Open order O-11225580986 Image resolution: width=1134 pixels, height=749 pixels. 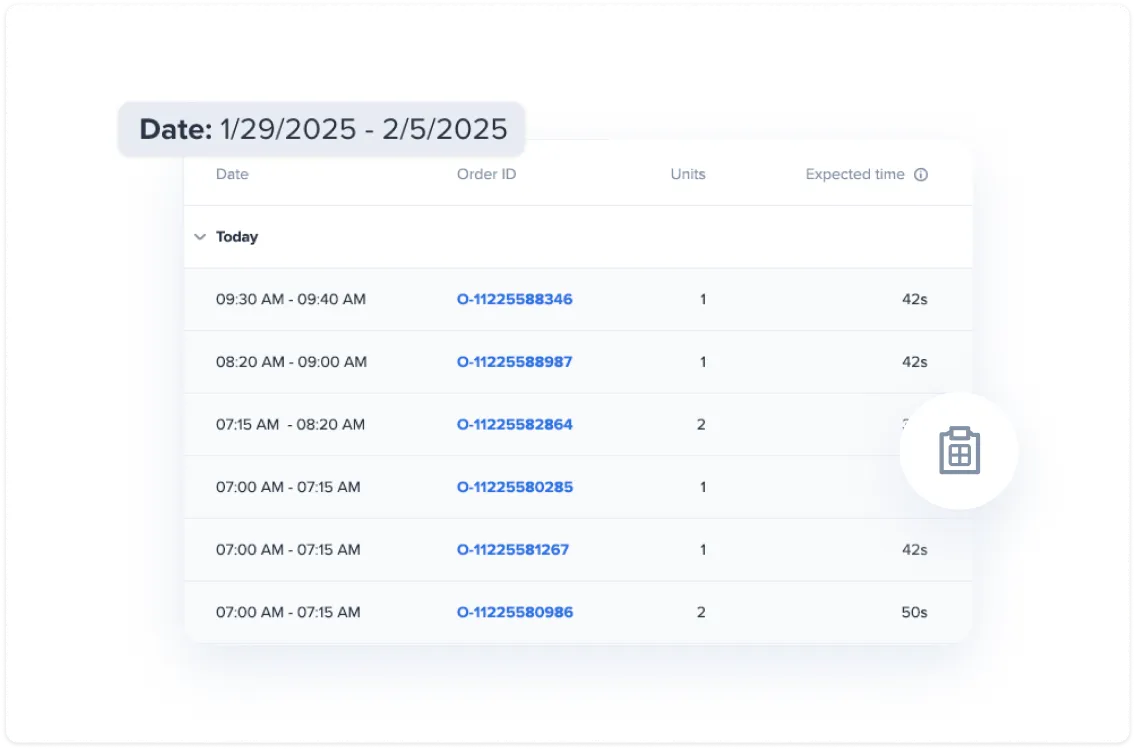tap(514, 611)
